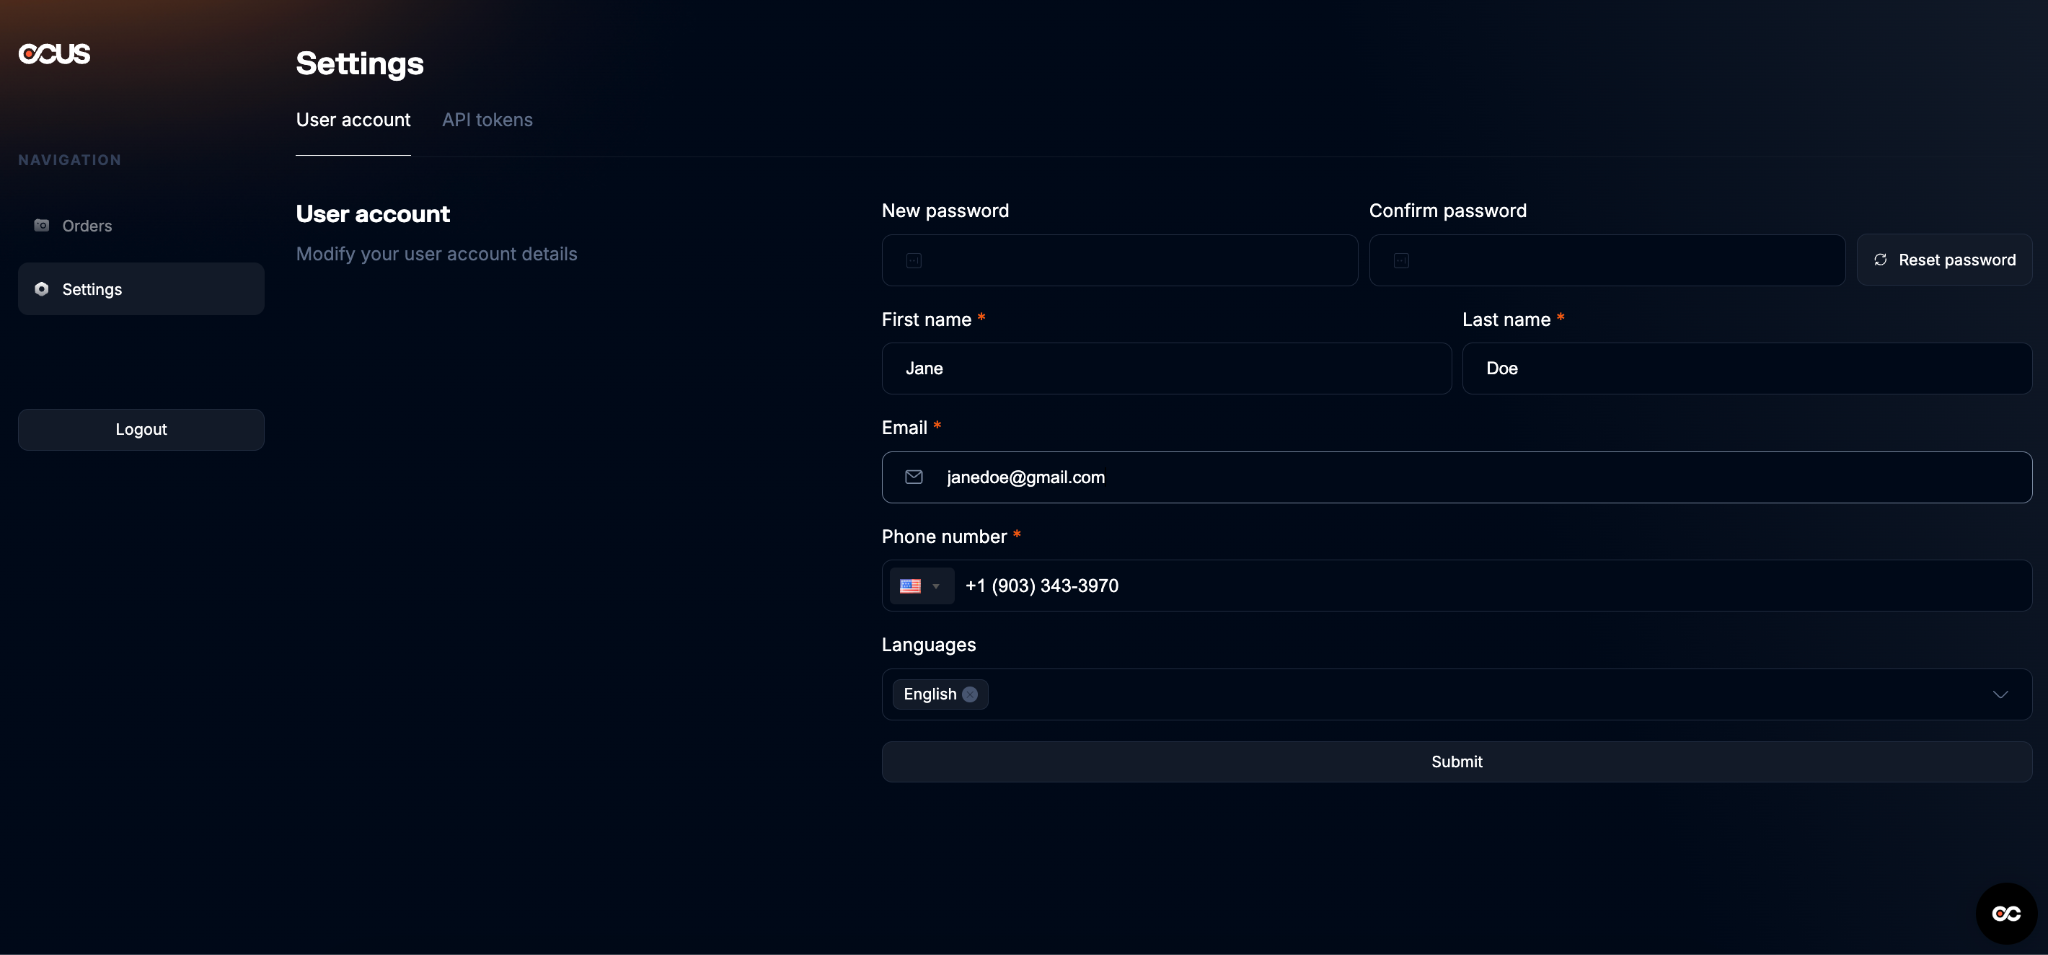Expand the Languages dropdown chevron
Image resolution: width=2048 pixels, height=955 pixels.
[2000, 694]
